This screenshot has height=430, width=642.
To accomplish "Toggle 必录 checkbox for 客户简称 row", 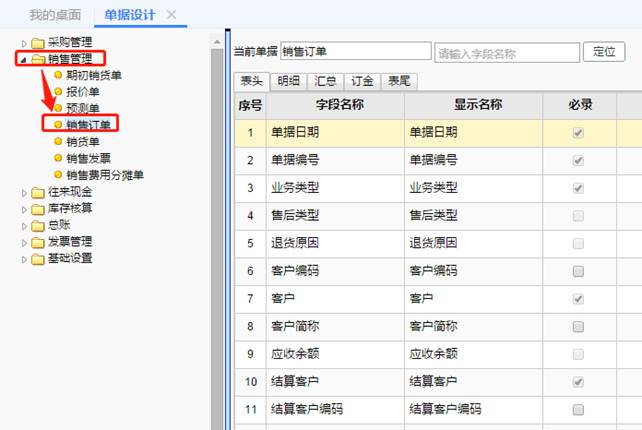I will [578, 327].
